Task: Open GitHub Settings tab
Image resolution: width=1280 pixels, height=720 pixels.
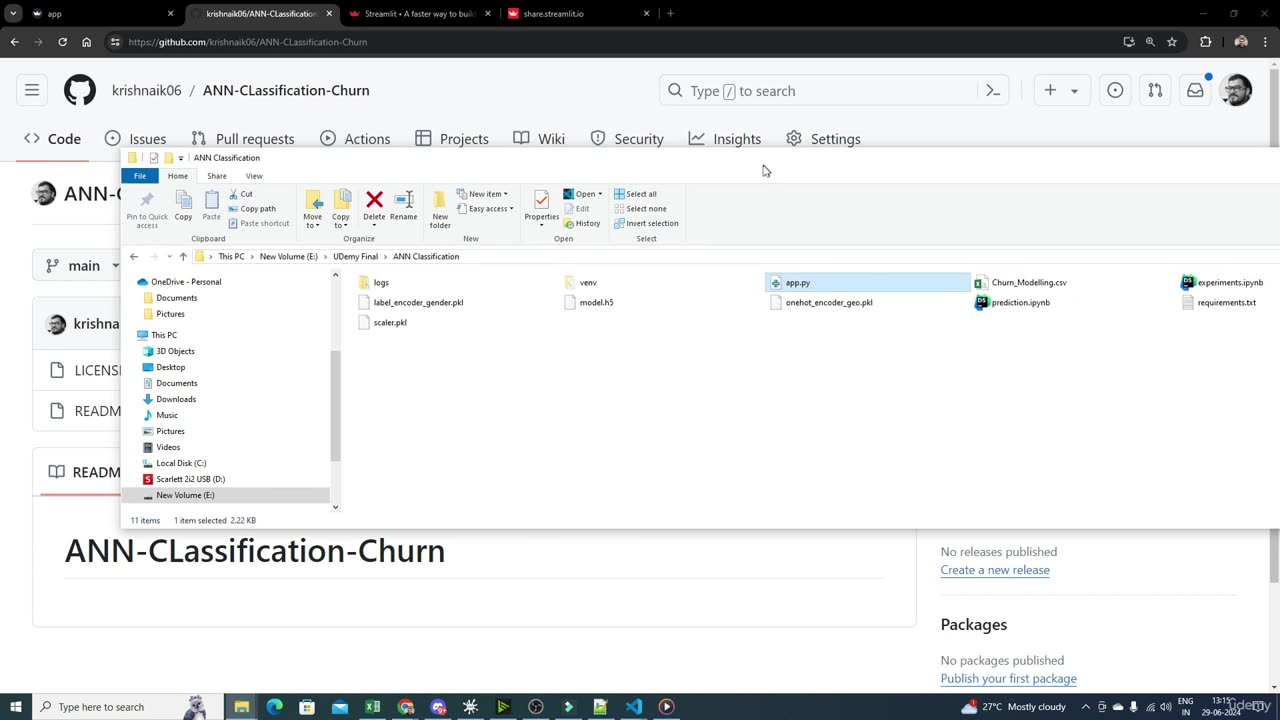Action: tap(823, 139)
